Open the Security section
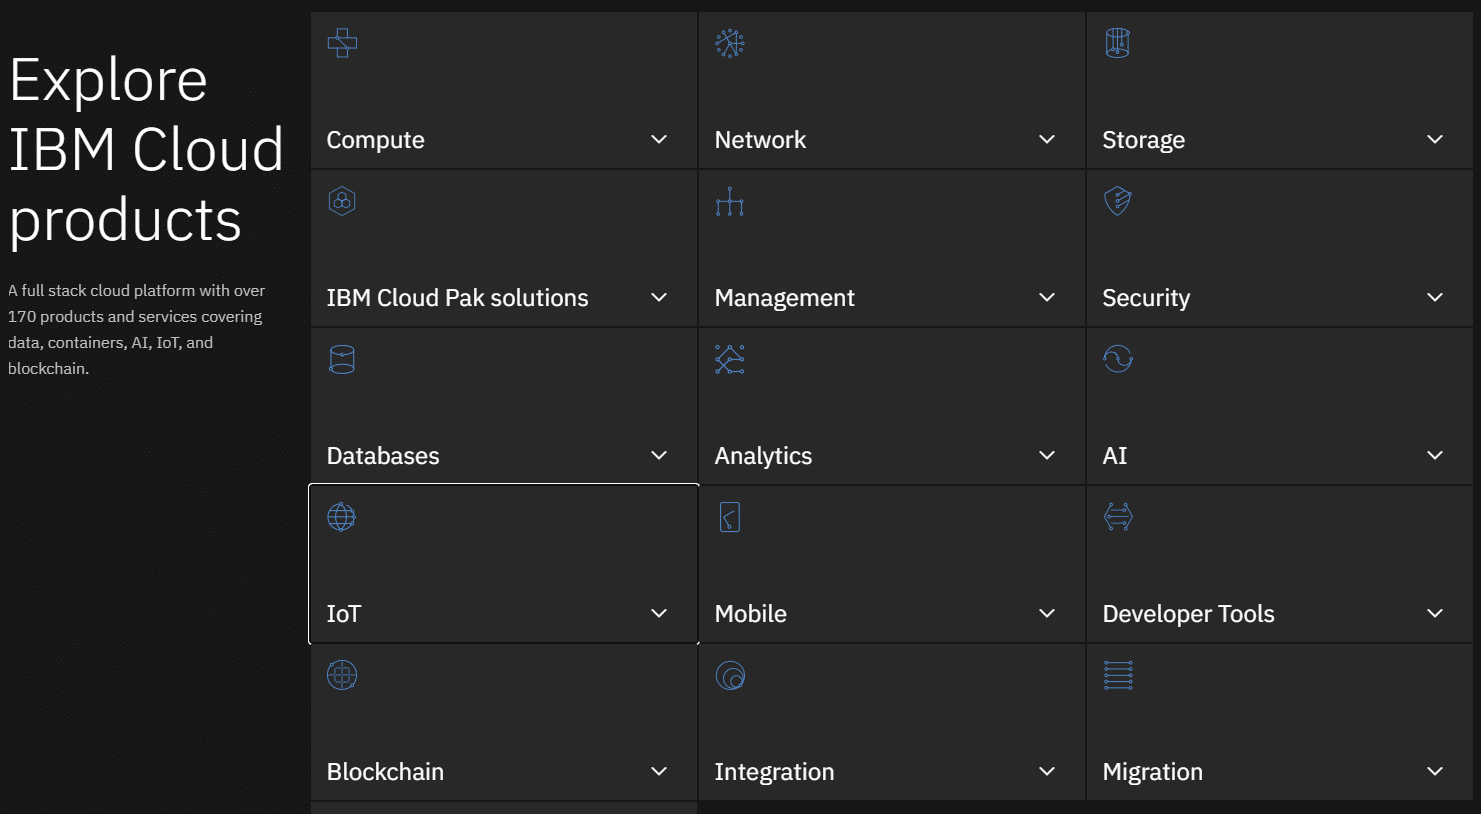This screenshot has height=814, width=1481. pyautogui.click(x=1434, y=297)
